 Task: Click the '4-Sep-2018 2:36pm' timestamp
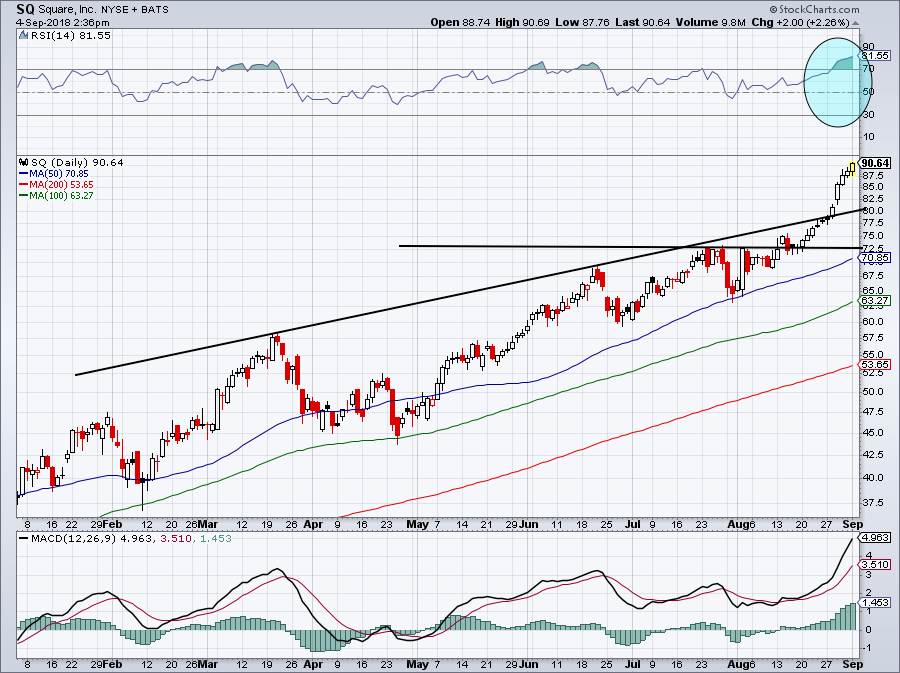click(x=63, y=23)
